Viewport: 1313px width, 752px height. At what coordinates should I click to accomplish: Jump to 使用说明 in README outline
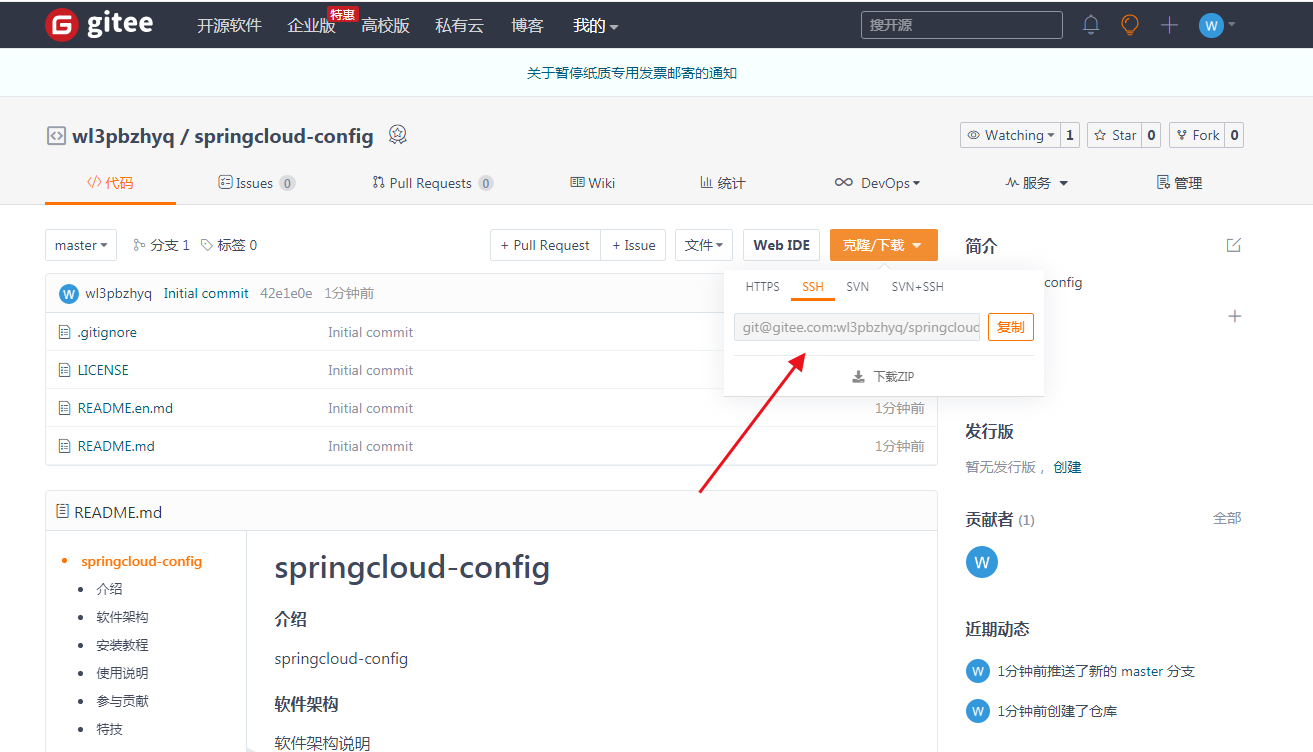122,673
